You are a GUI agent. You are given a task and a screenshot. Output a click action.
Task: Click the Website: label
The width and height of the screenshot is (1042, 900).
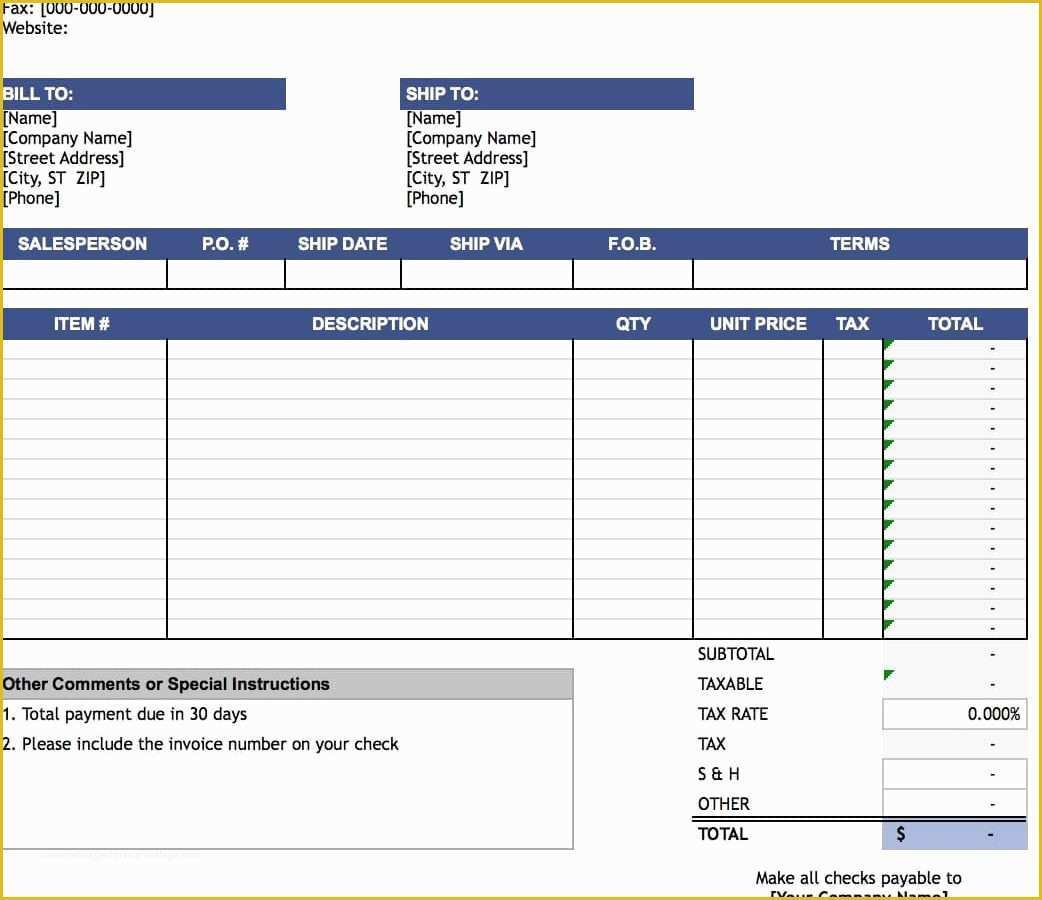pos(35,29)
